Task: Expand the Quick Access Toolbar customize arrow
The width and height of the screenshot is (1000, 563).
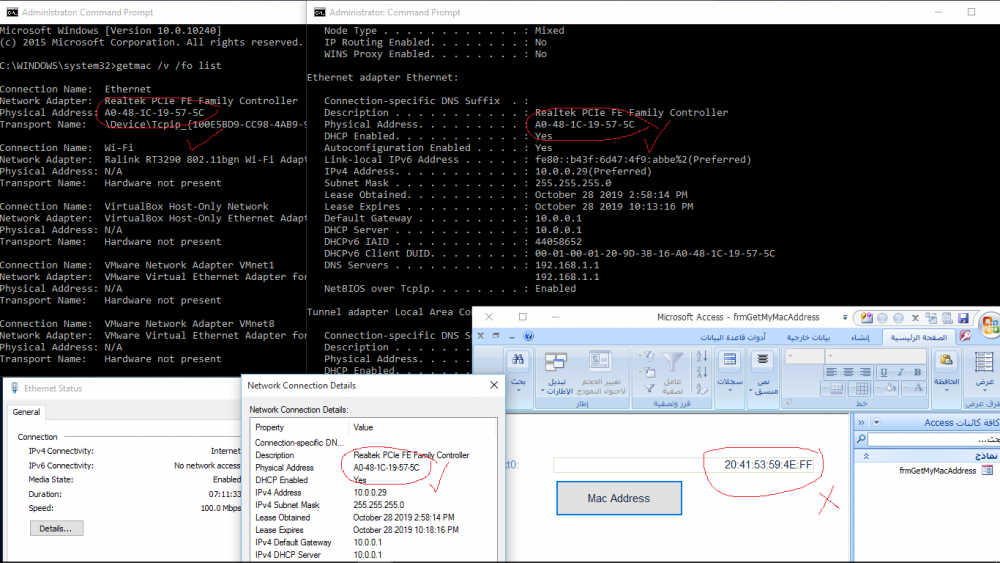Action: tap(844, 318)
